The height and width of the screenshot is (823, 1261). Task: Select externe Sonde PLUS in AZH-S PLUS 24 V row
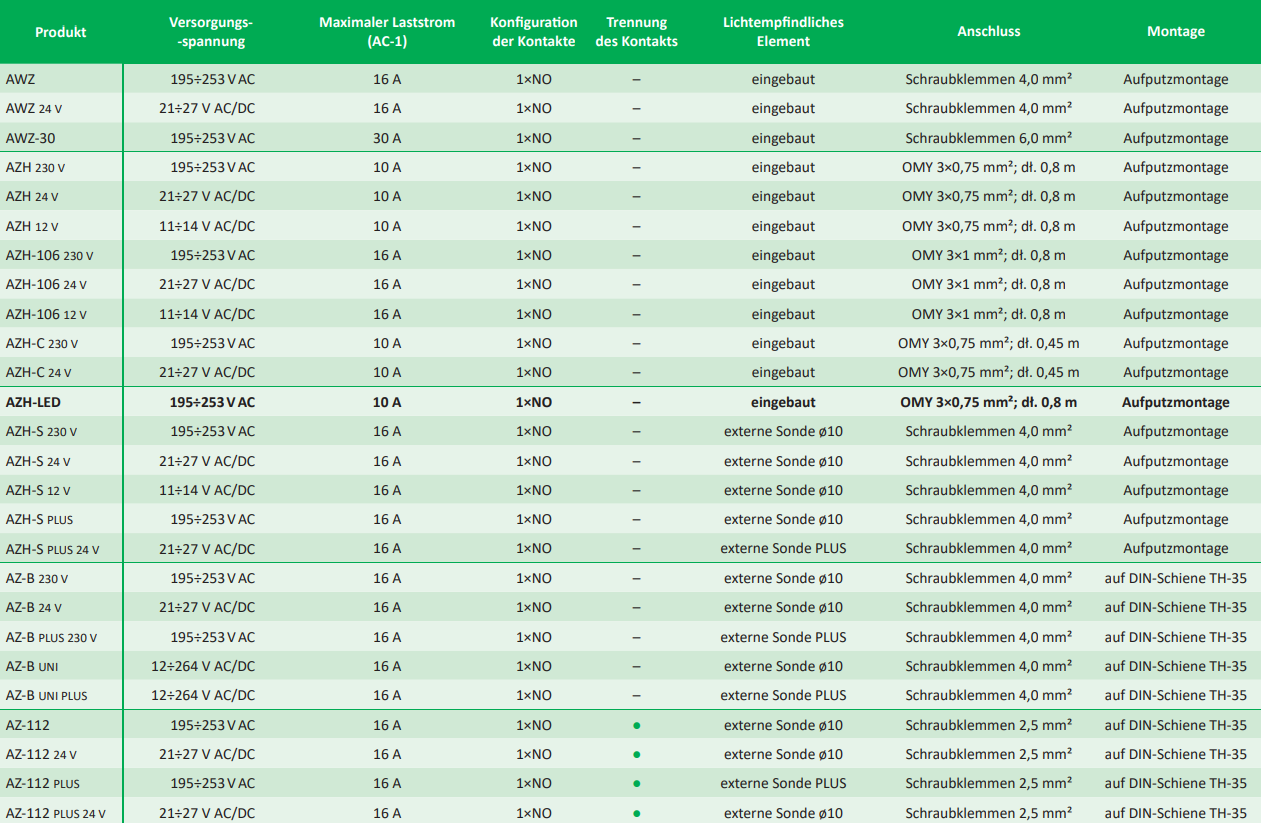click(783, 548)
